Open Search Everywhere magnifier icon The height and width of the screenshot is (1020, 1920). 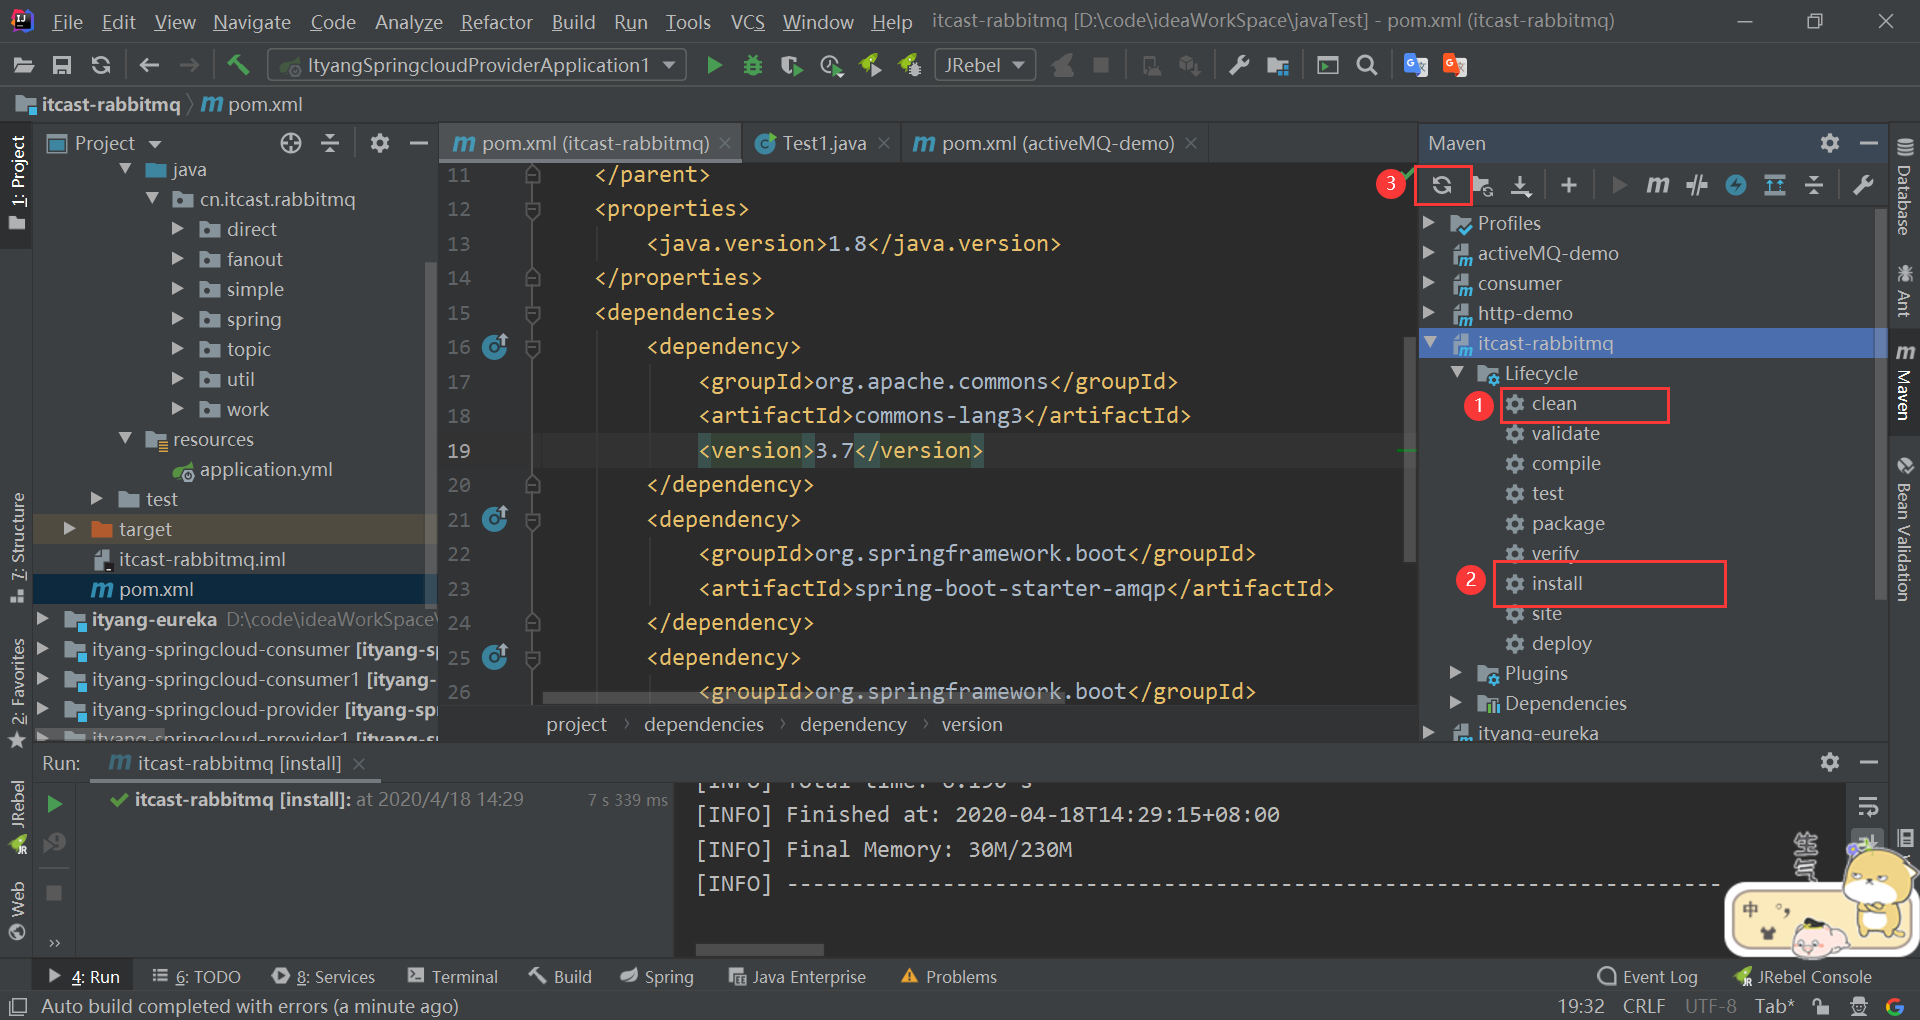(x=1367, y=66)
